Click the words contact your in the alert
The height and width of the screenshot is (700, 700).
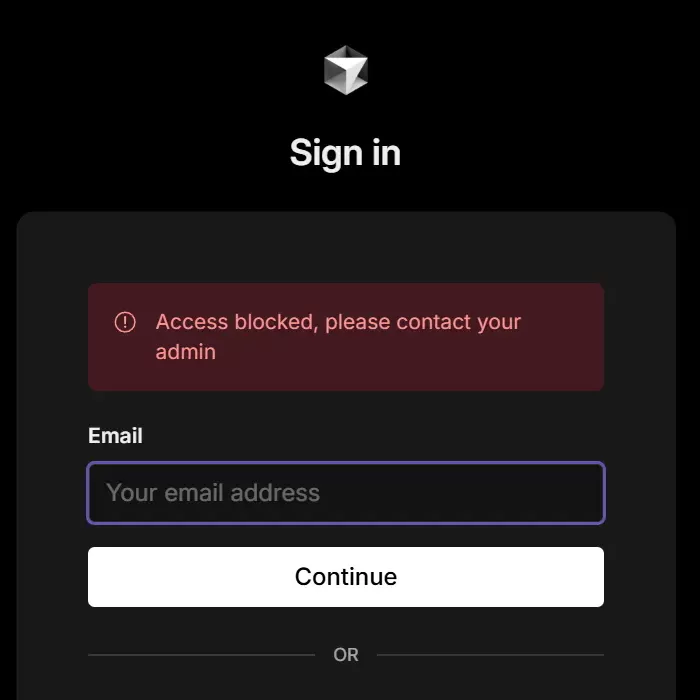click(x=458, y=322)
